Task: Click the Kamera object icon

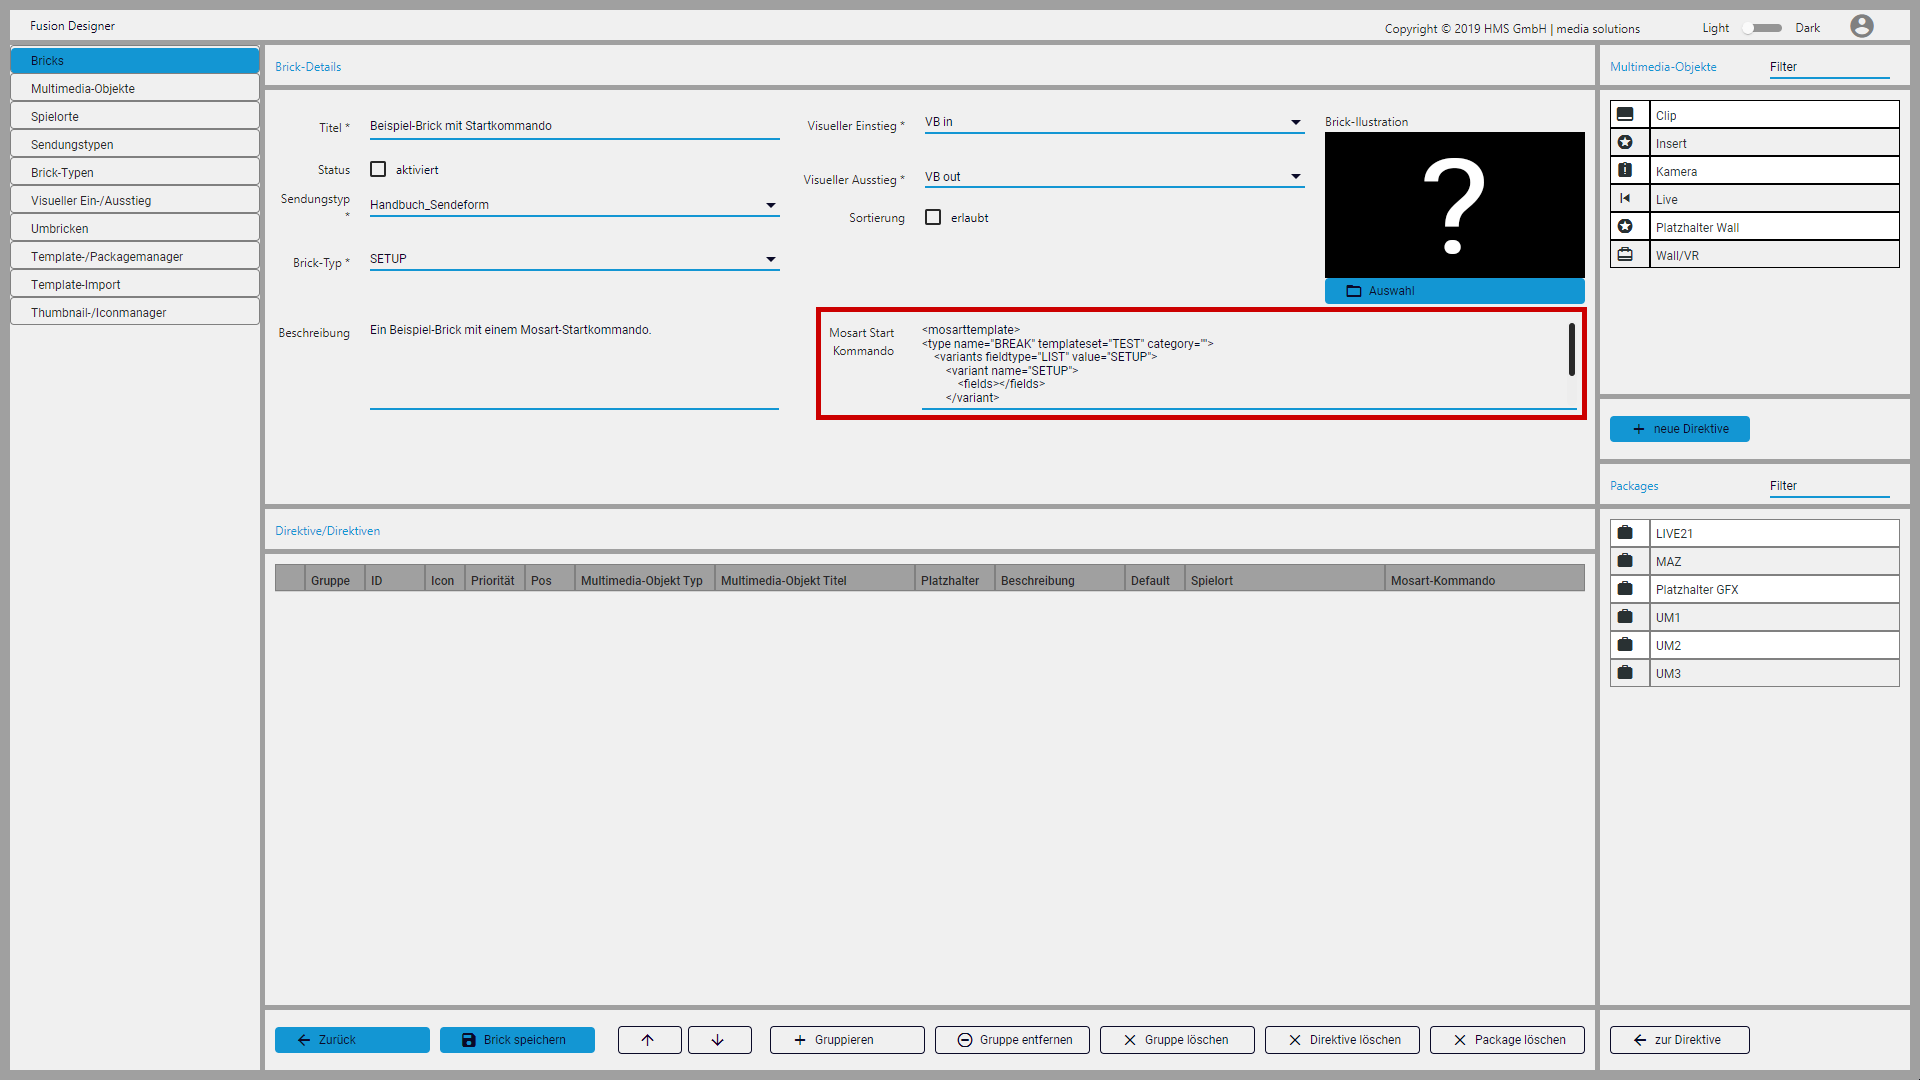Action: click(x=1625, y=171)
